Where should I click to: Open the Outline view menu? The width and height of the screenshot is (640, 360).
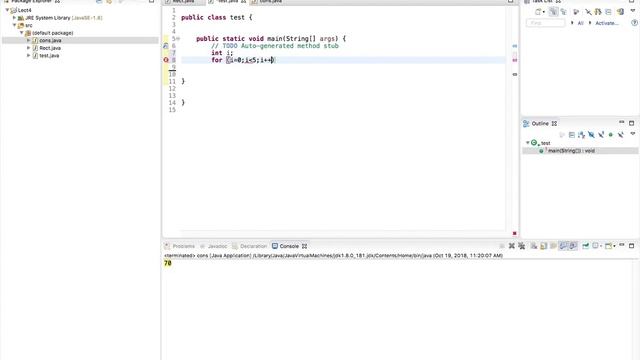tap(633, 133)
